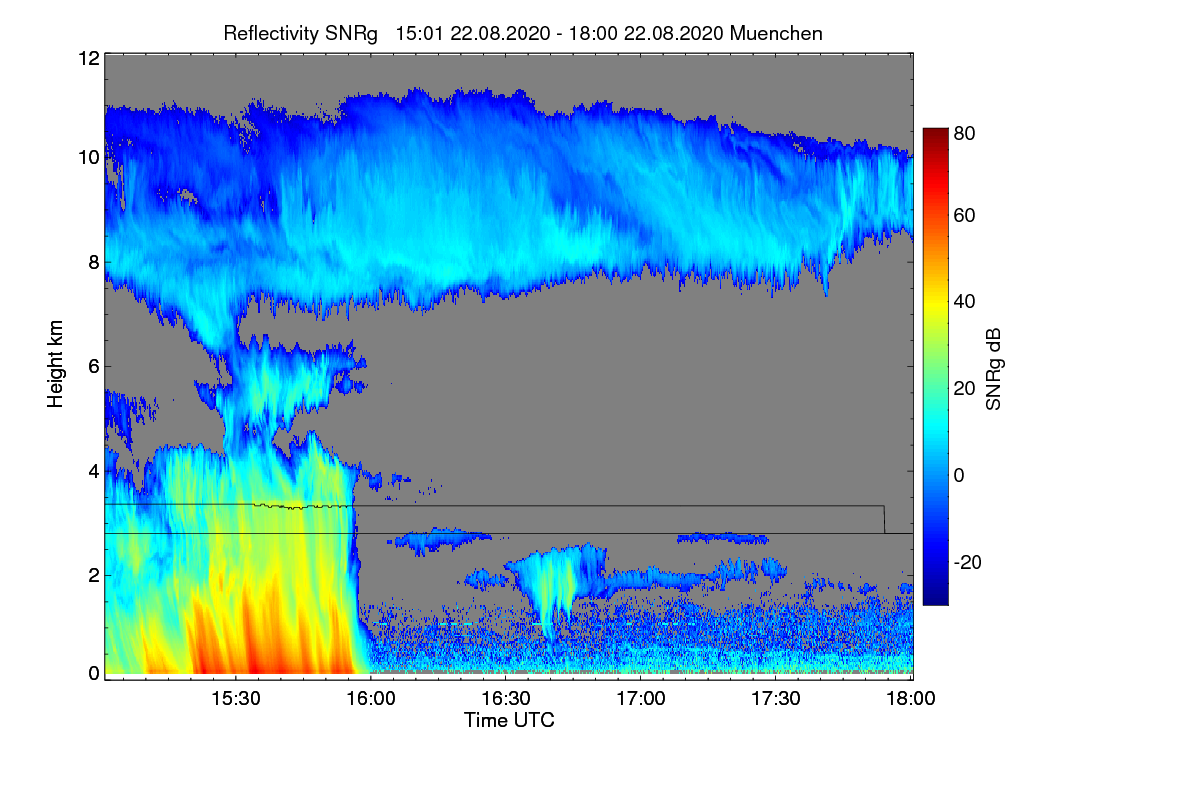The height and width of the screenshot is (800, 1200).
Task: Click the colorbar tick label 80
Action: pyautogui.click(x=964, y=131)
